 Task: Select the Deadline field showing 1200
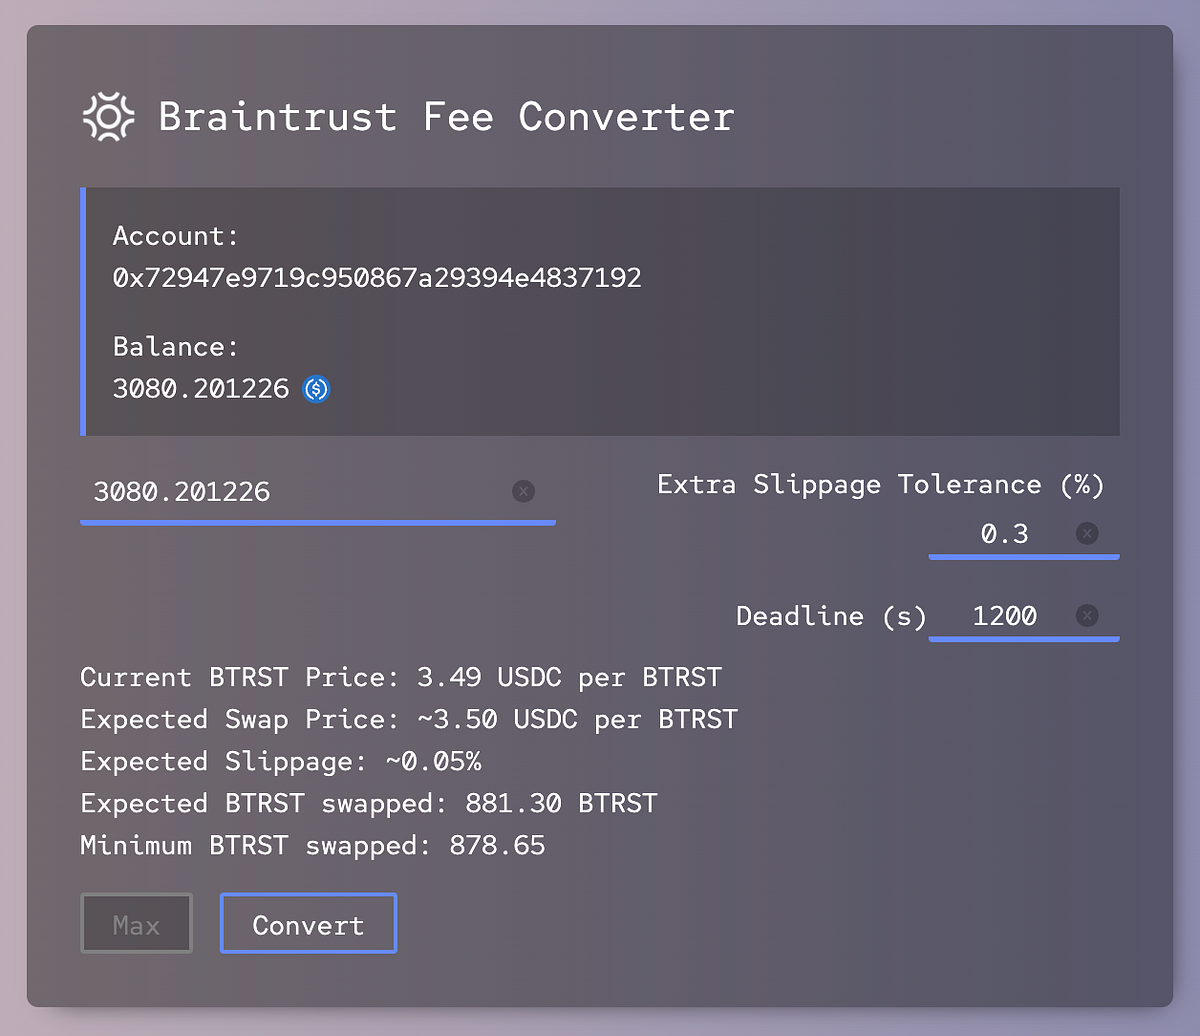click(1003, 616)
